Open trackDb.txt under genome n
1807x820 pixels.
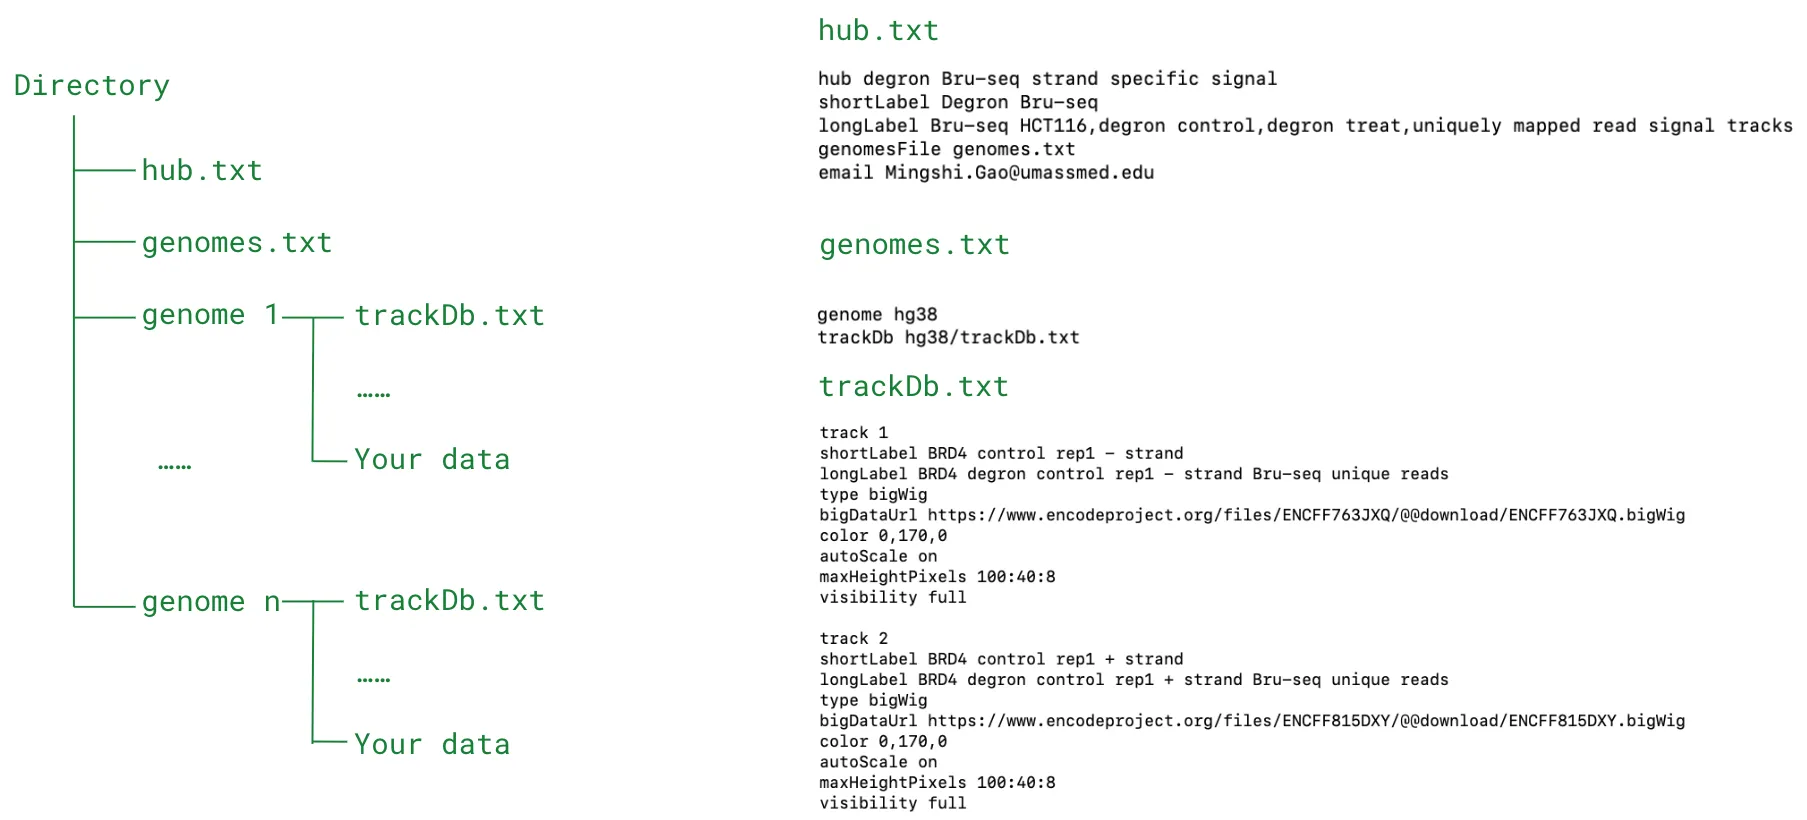coord(449,601)
